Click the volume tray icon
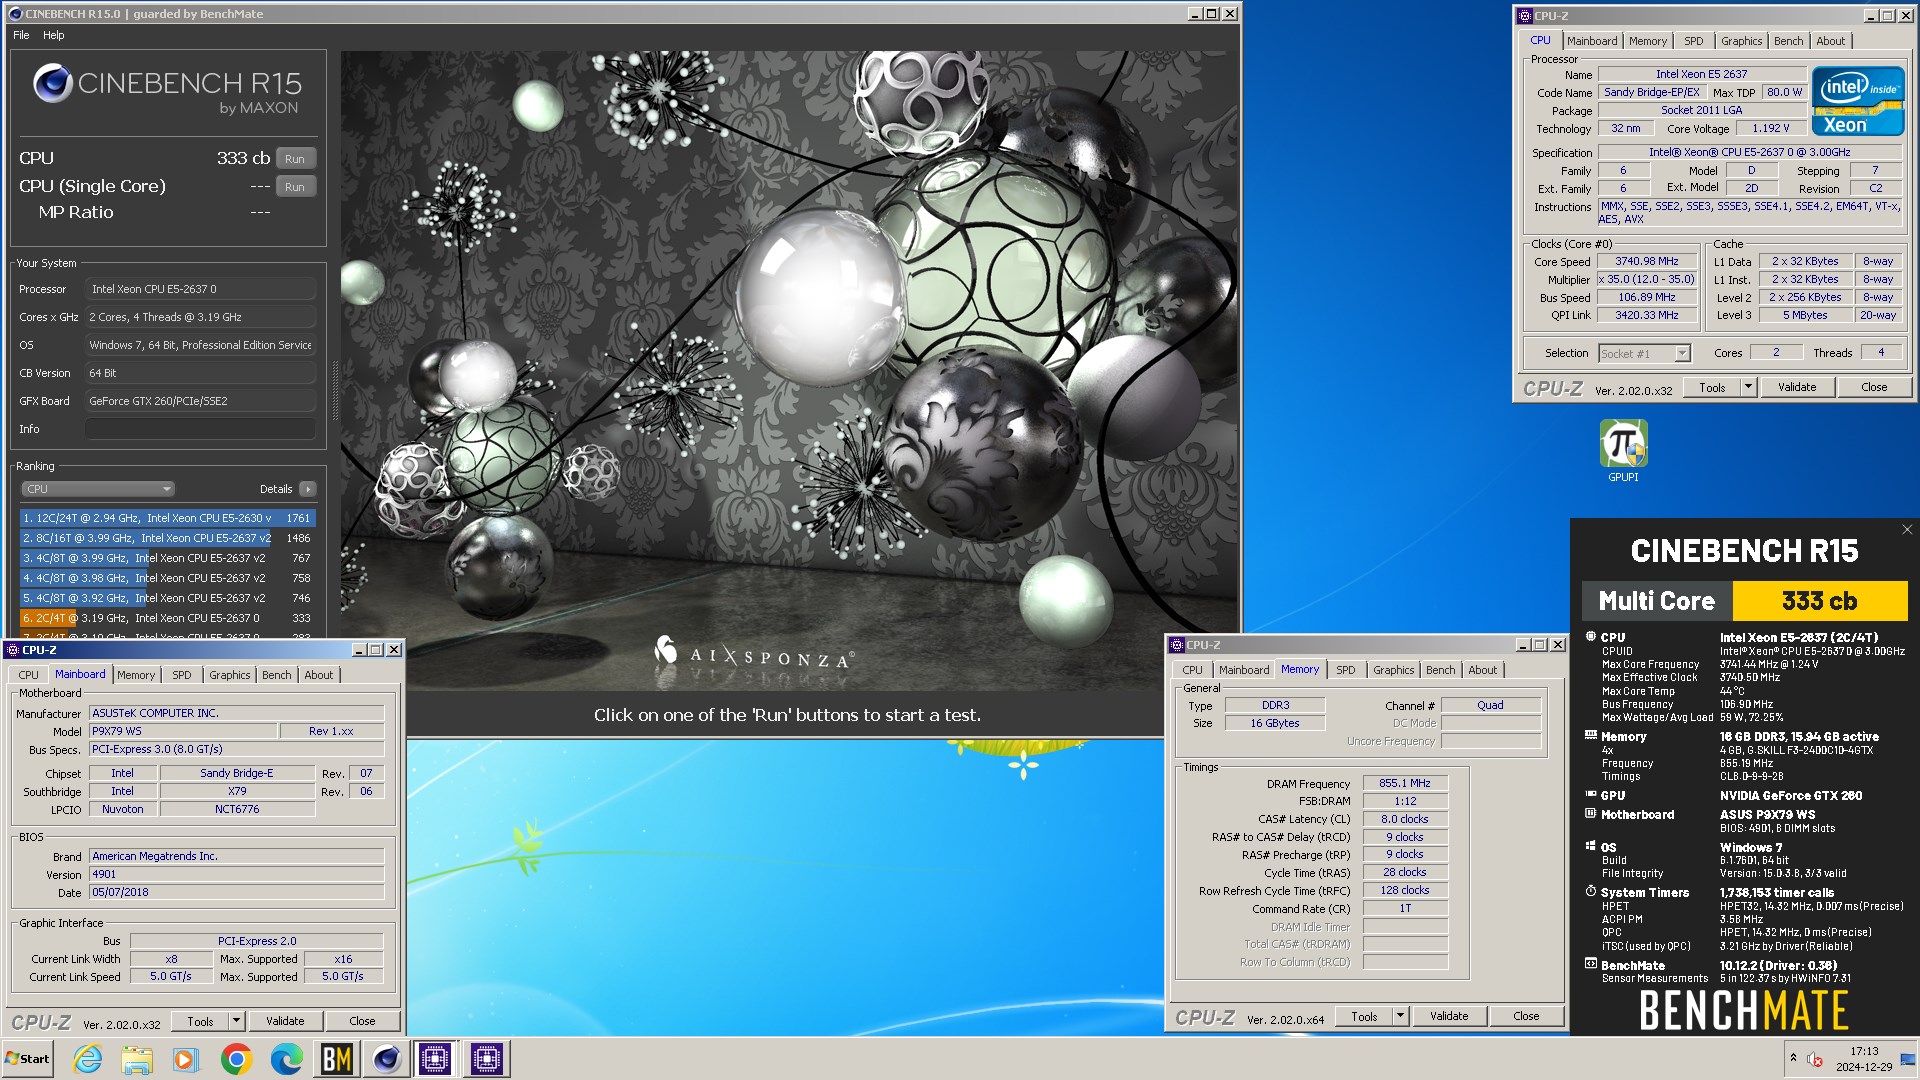Screen dimensions: 1920x1080 coord(1815,1059)
